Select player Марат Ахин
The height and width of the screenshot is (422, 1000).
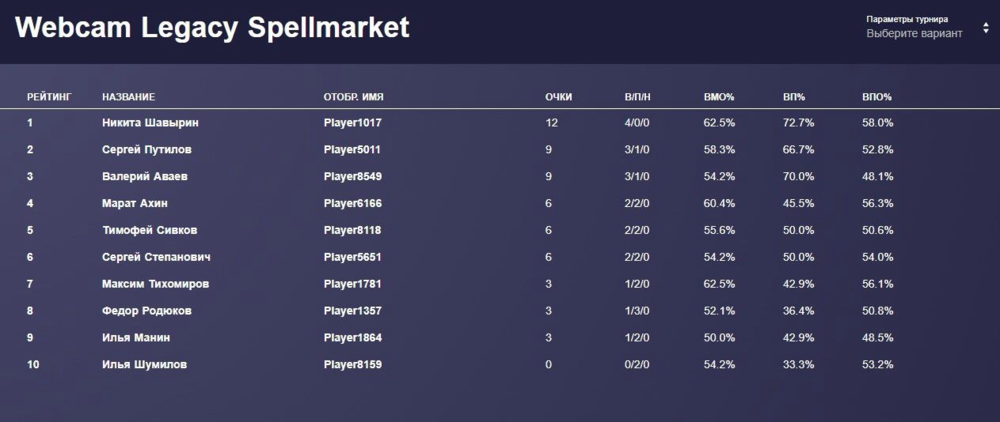click(135, 204)
